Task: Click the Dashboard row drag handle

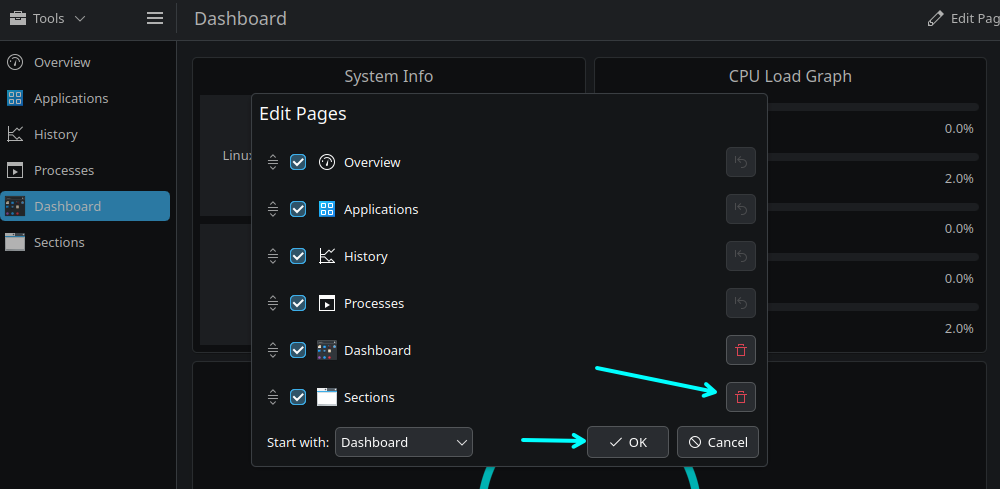Action: [273, 350]
